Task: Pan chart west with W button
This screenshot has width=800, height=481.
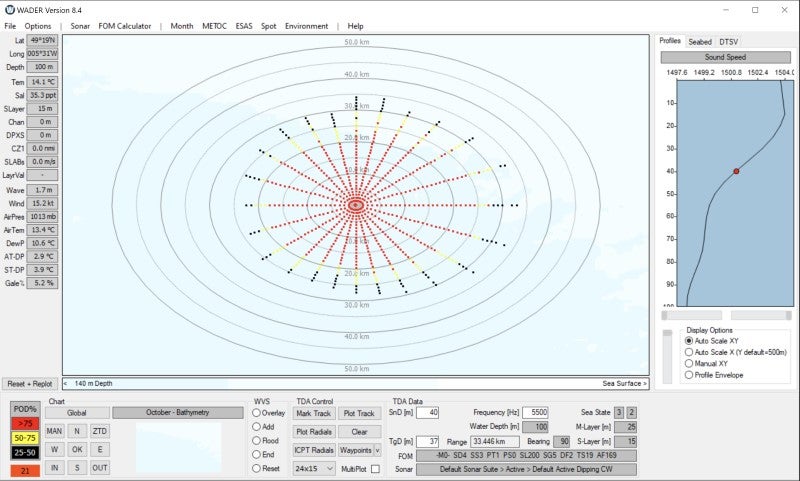Action: tap(54, 449)
